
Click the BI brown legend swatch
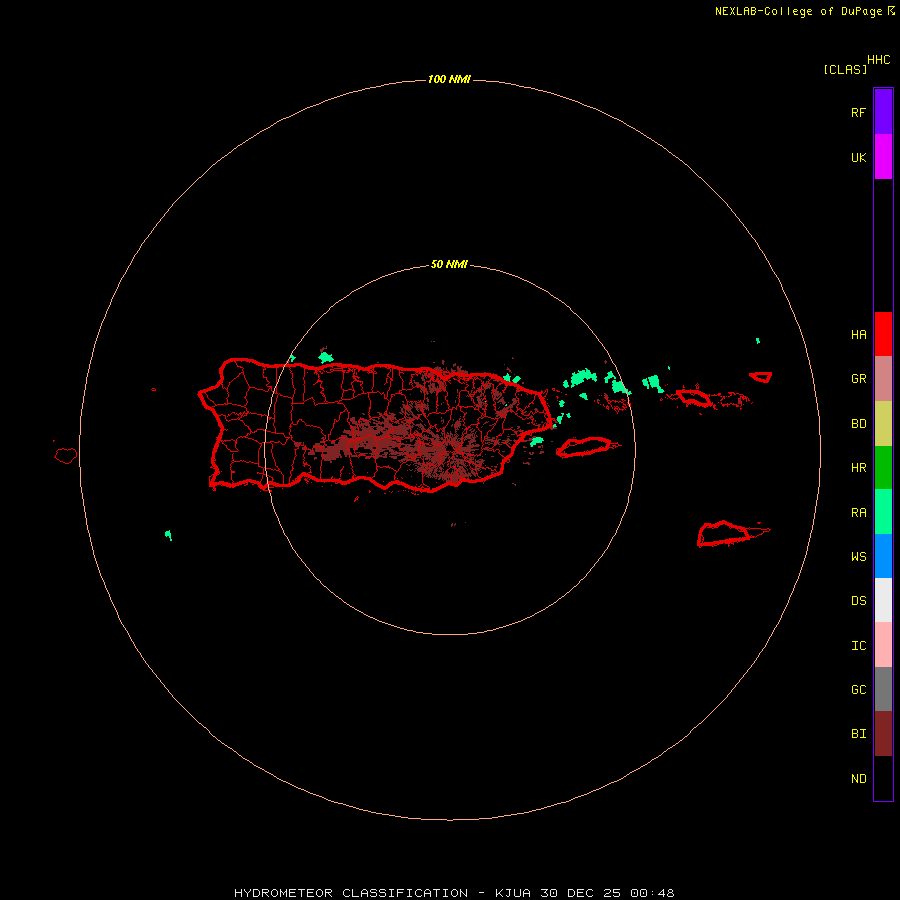[x=883, y=734]
